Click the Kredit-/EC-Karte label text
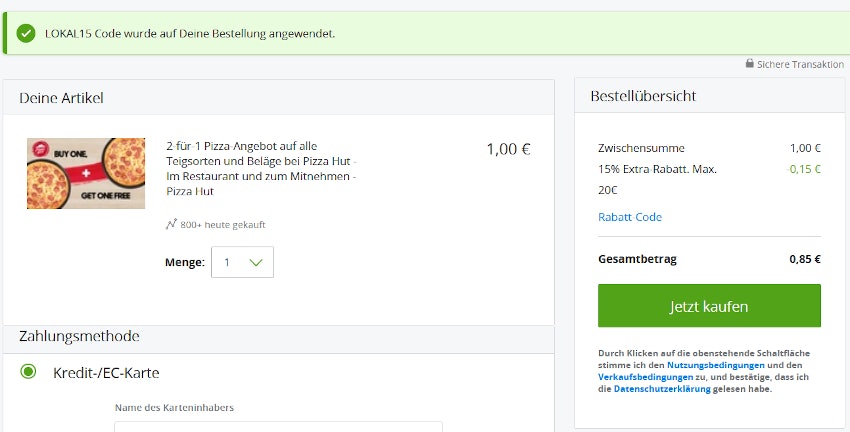This screenshot has width=850, height=432. (x=106, y=373)
